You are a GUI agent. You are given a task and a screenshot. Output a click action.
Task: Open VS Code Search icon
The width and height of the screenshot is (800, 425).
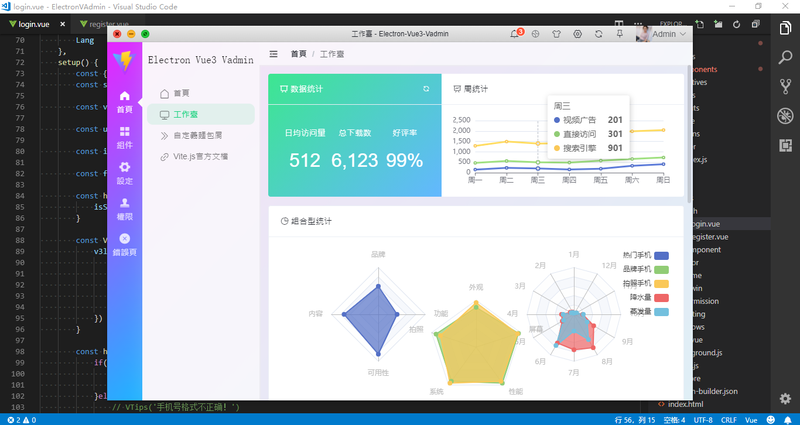[x=785, y=57]
